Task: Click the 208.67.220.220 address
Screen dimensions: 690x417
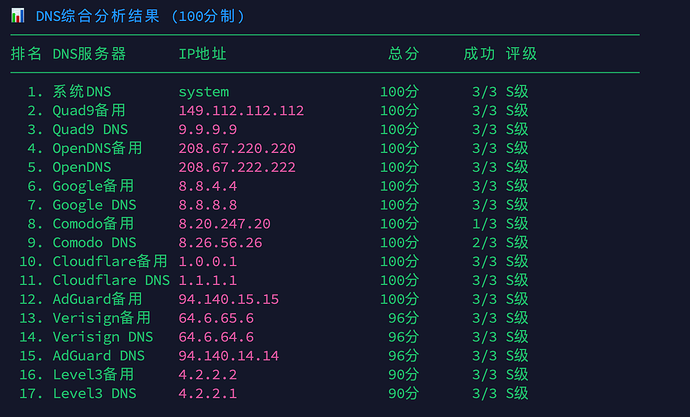Action: click(237, 148)
